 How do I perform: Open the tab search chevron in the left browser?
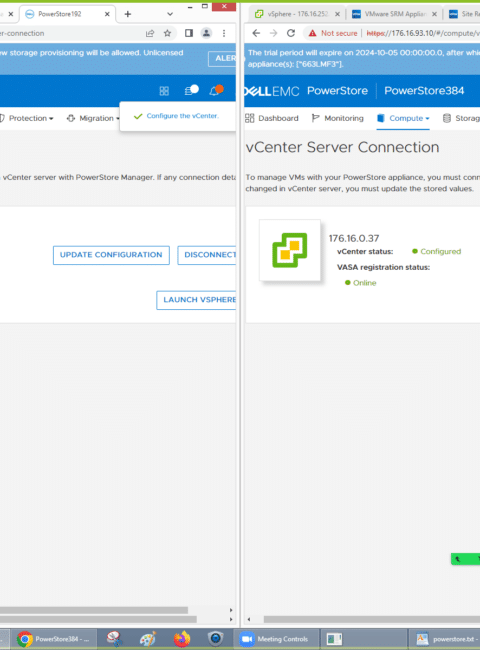click(x=170, y=14)
